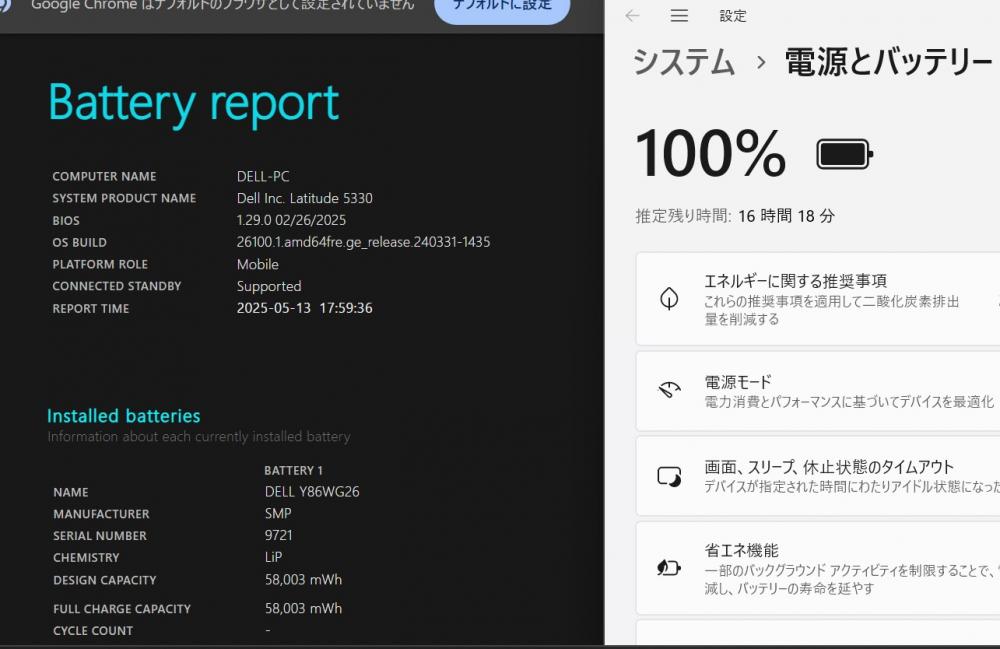Click the Chrome default browser notification message
Viewport: 1000px width, 649px height.
pyautogui.click(x=223, y=5)
